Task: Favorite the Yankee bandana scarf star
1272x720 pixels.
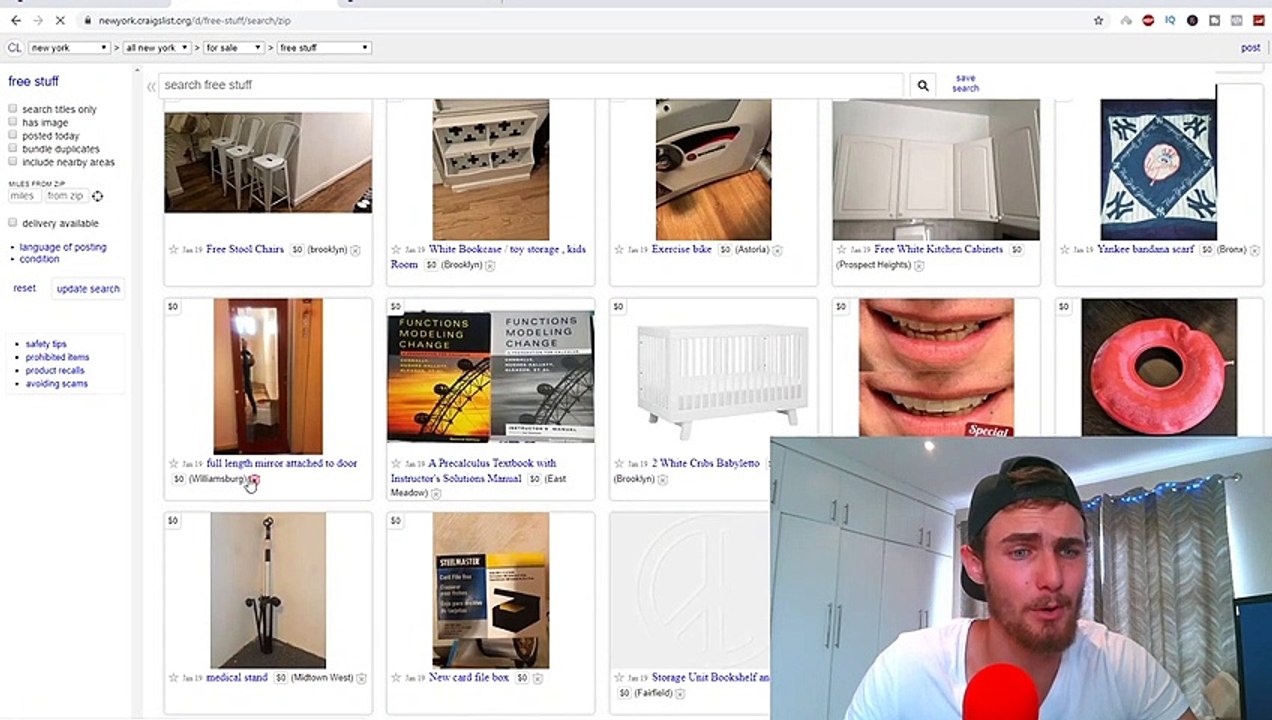Action: (x=1064, y=250)
